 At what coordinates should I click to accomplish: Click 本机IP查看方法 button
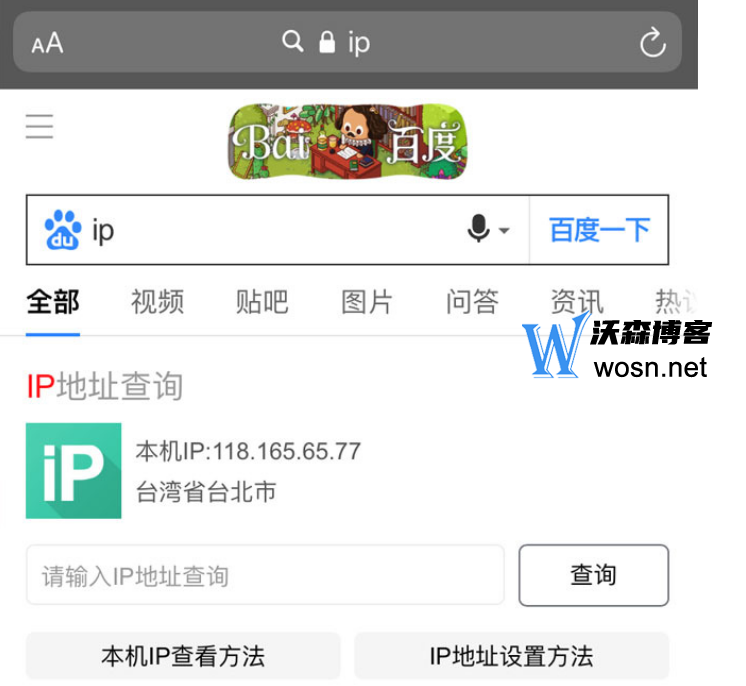[183, 656]
